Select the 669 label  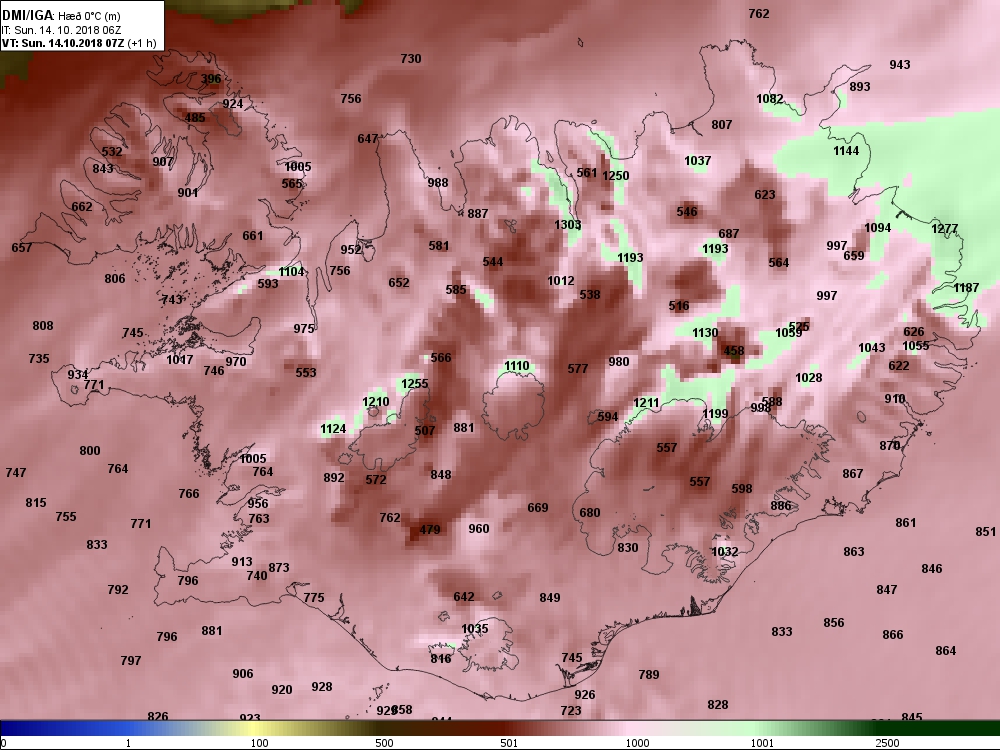coord(538,508)
